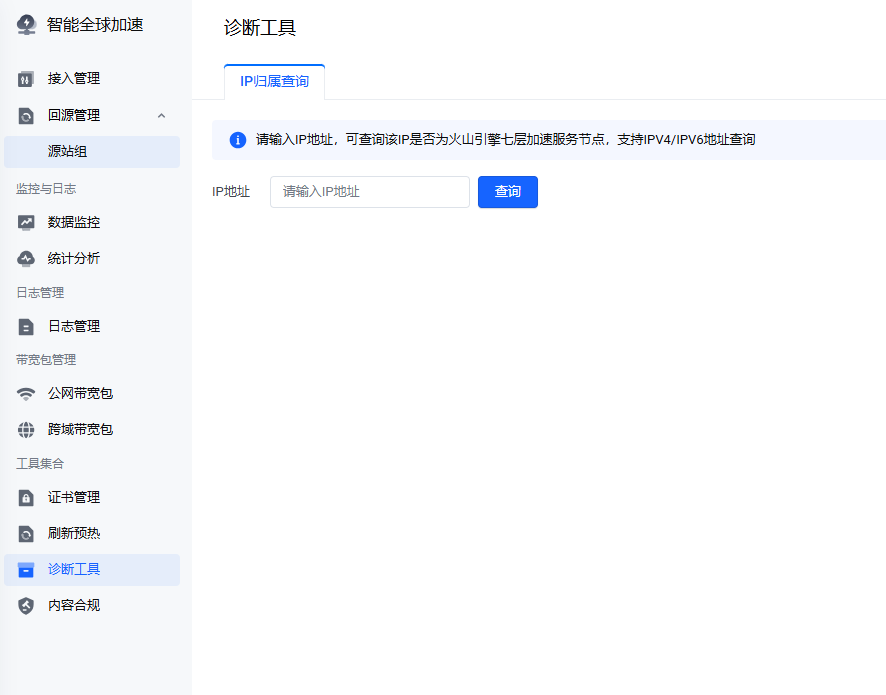Viewport: 886px width, 695px height.
Task: Click the 跨域带宽包 globe icon
Action: coord(27,430)
